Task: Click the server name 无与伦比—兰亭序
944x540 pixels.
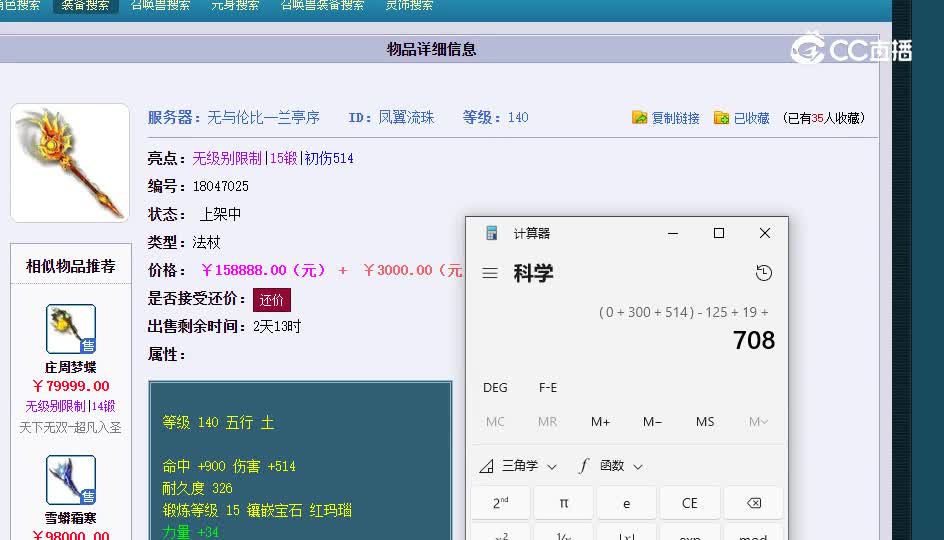Action: (x=264, y=117)
